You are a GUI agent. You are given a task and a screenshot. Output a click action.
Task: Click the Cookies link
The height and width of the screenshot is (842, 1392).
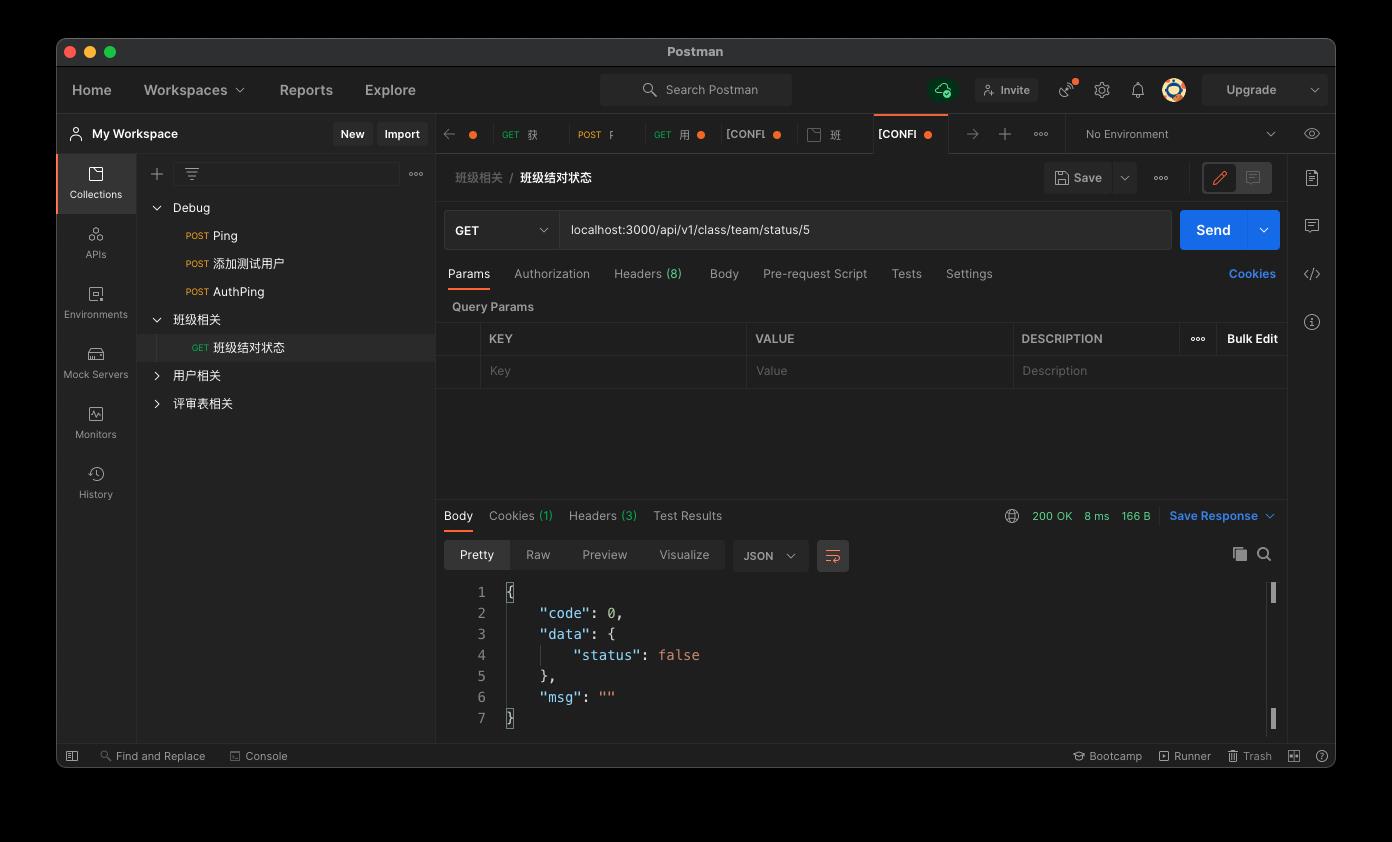point(1252,274)
